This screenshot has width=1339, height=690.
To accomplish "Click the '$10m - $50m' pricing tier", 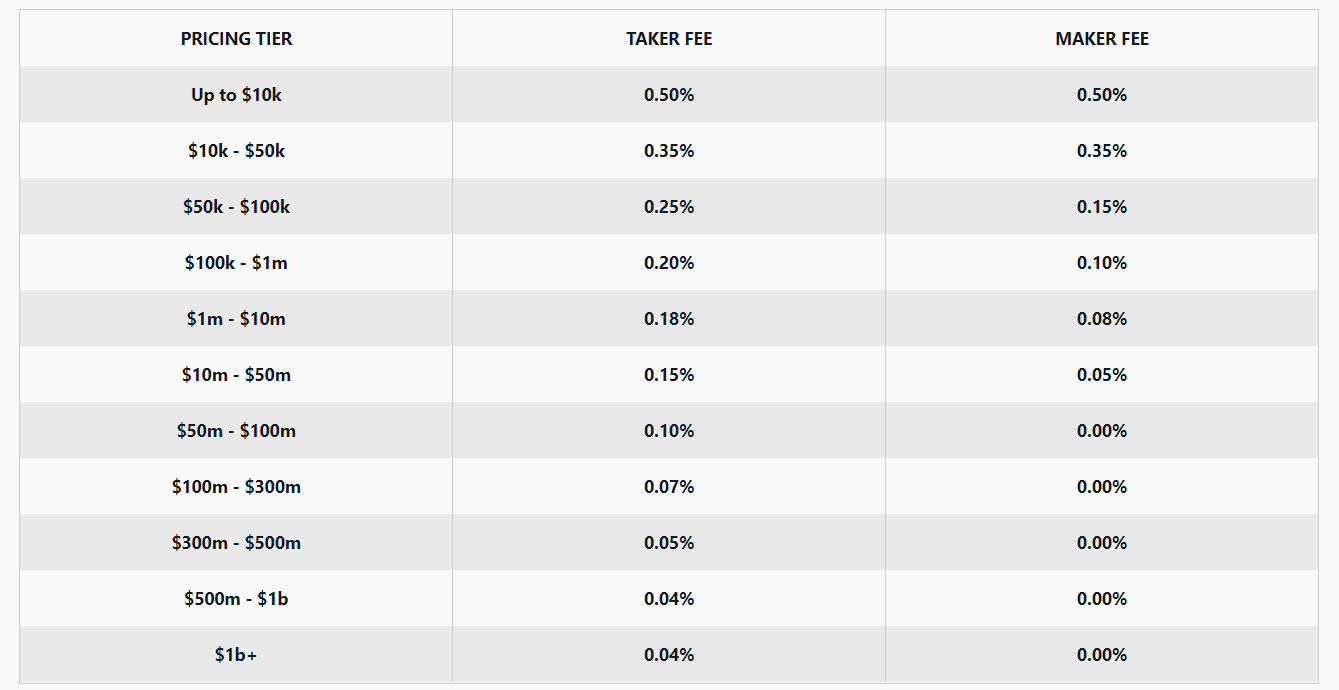I will 236,375.
